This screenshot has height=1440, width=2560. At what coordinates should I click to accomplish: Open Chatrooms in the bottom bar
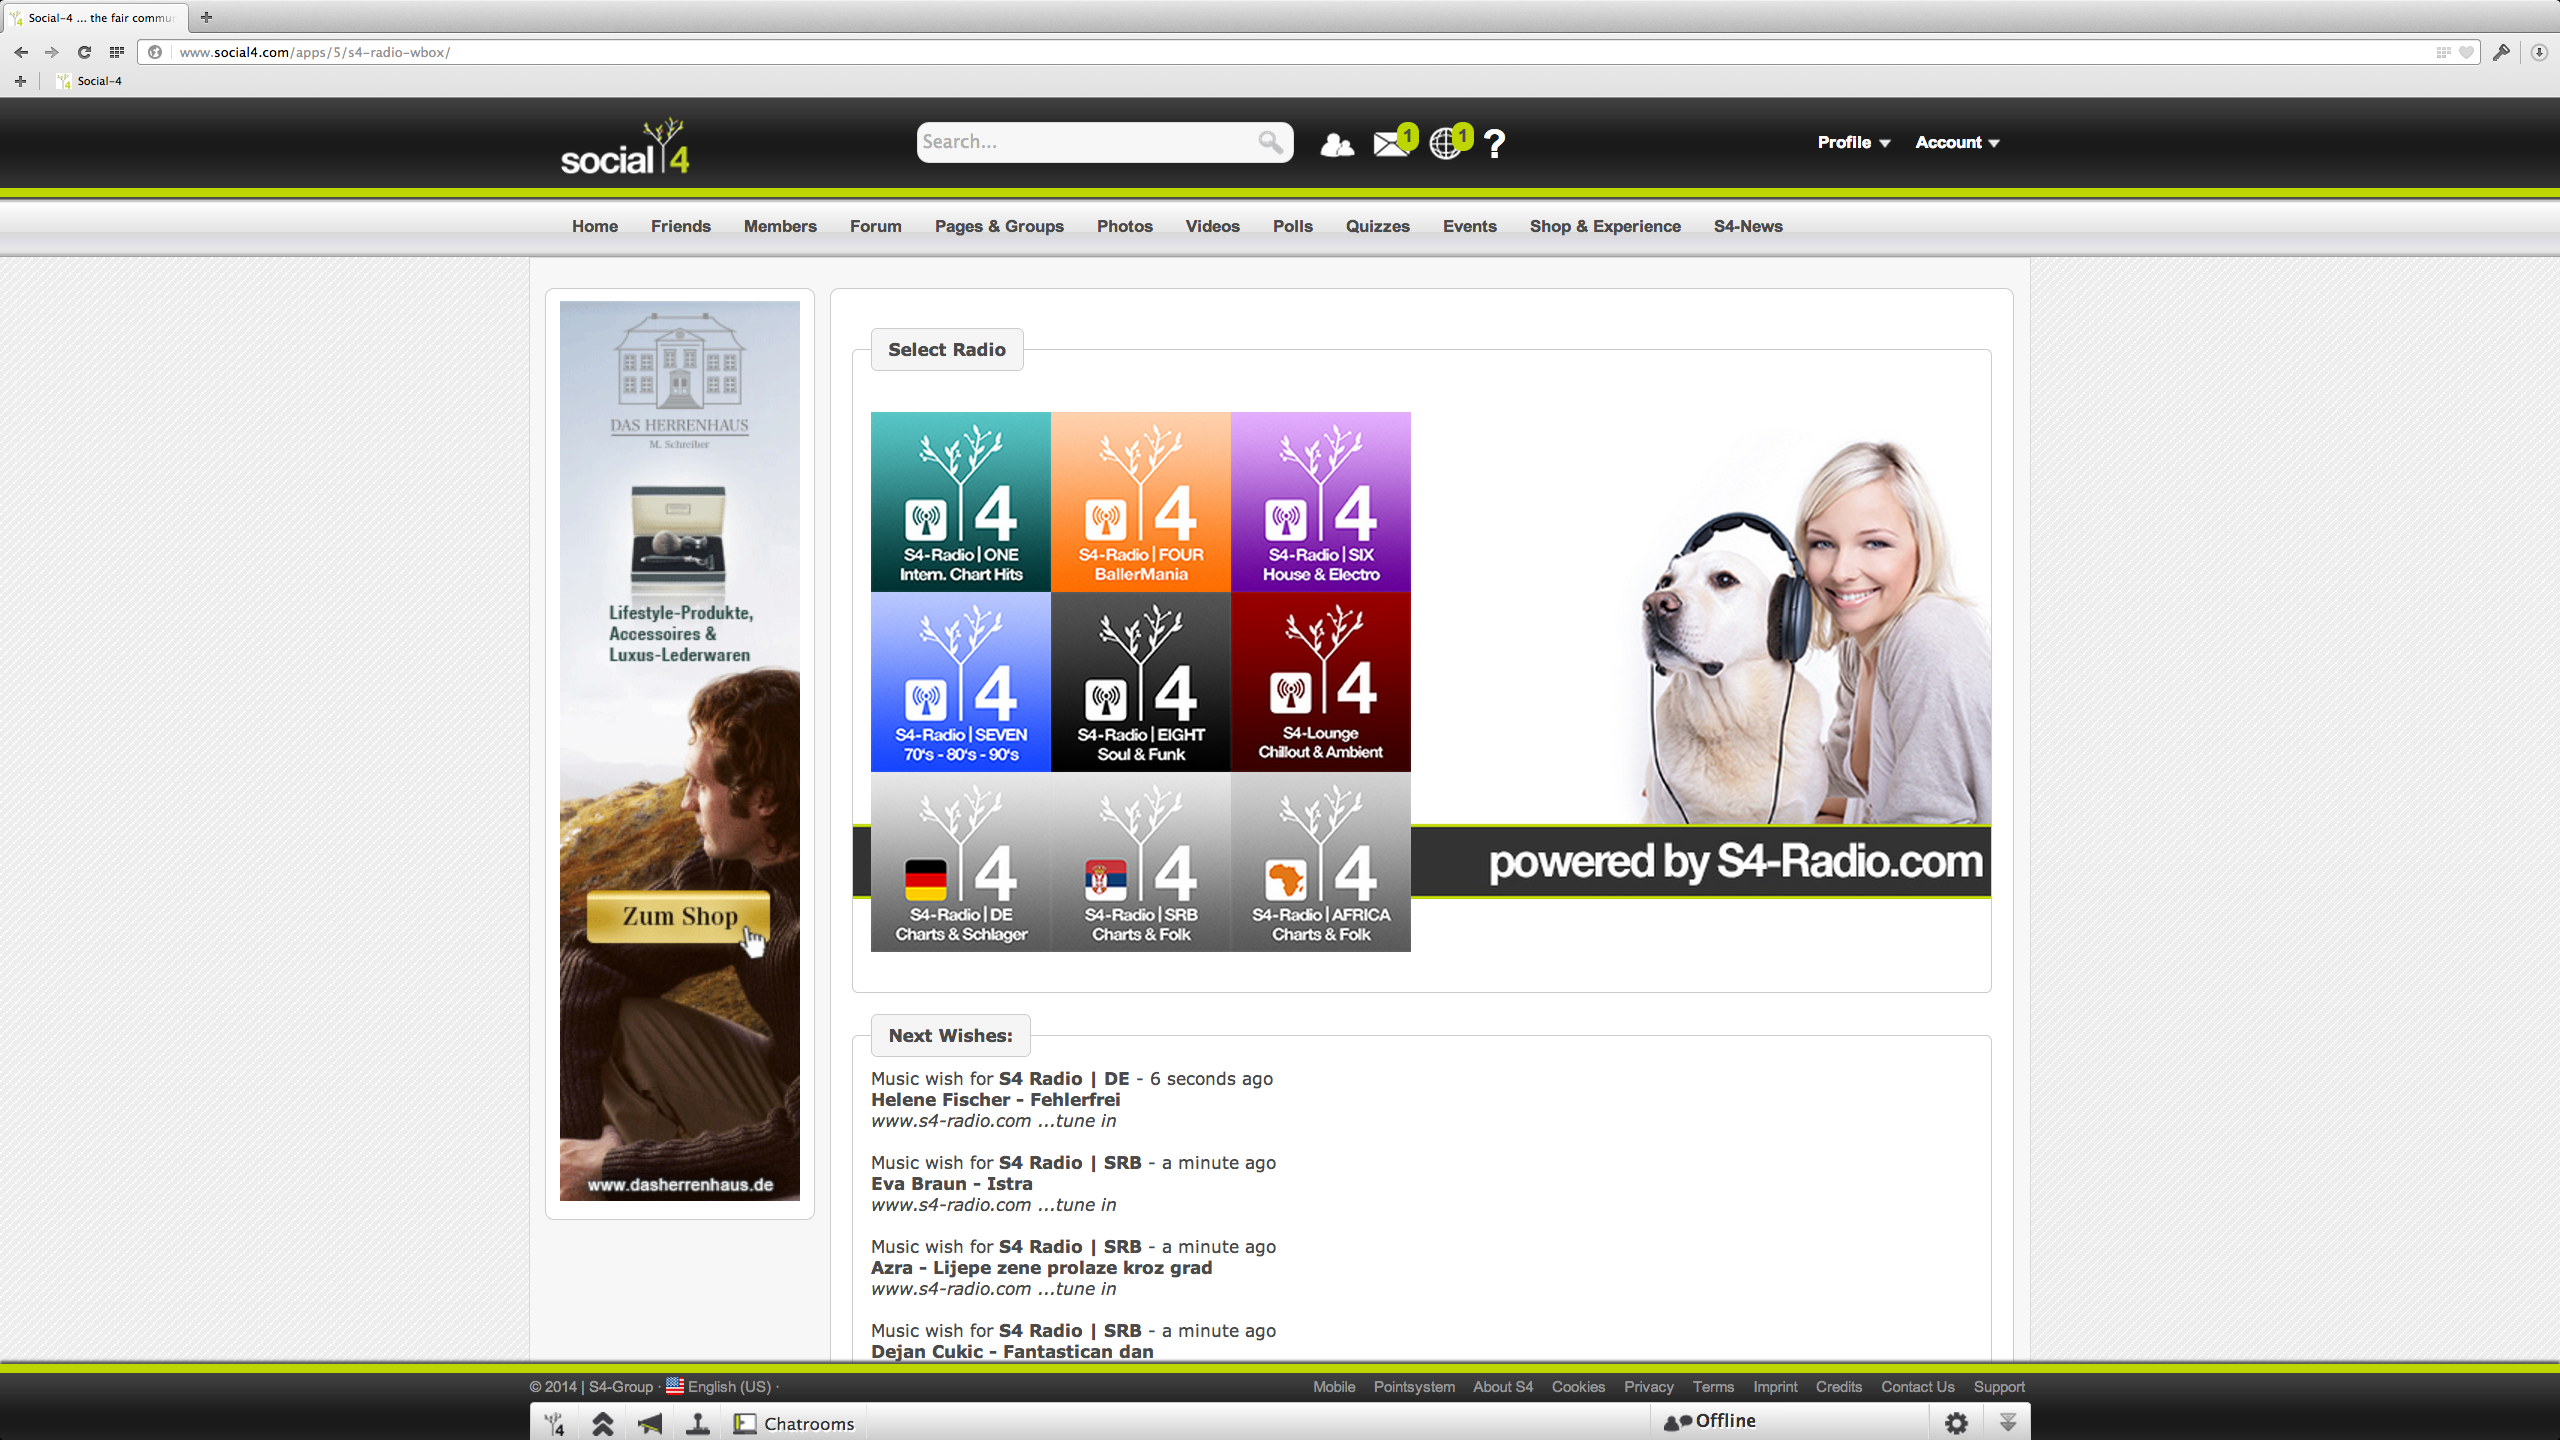pos(795,1423)
